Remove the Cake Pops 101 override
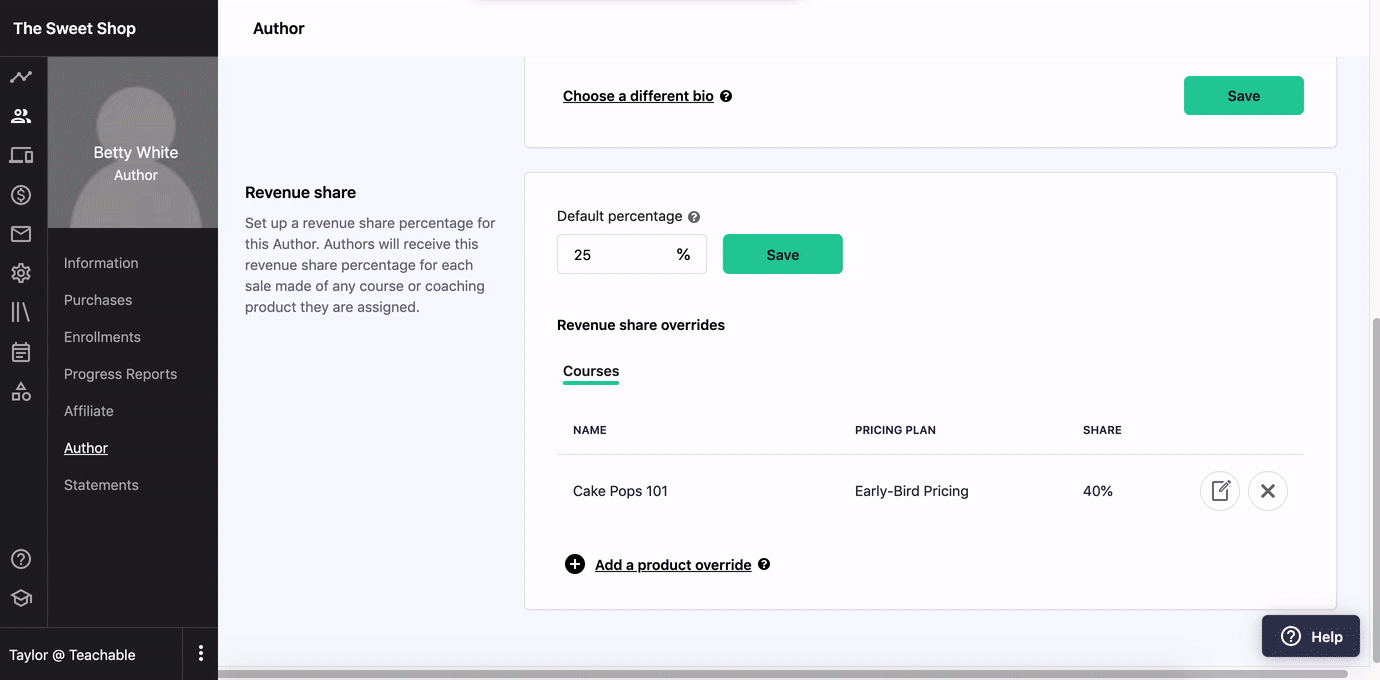The height and width of the screenshot is (680, 1380). tap(1268, 491)
